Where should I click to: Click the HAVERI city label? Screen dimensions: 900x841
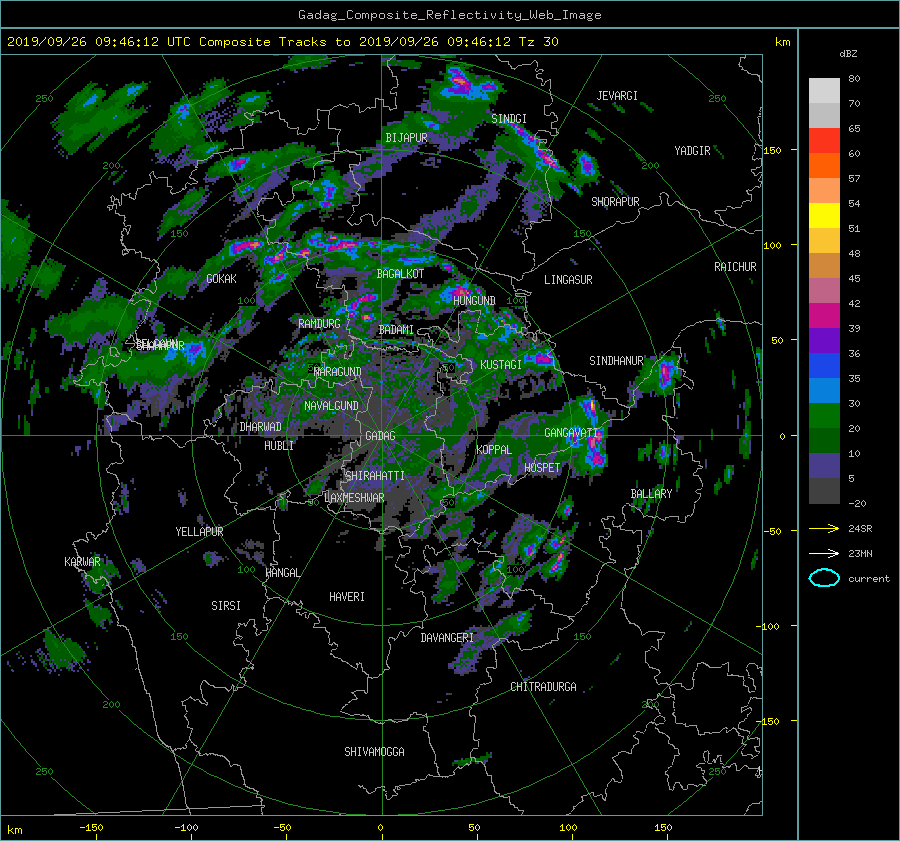pyautogui.click(x=347, y=597)
